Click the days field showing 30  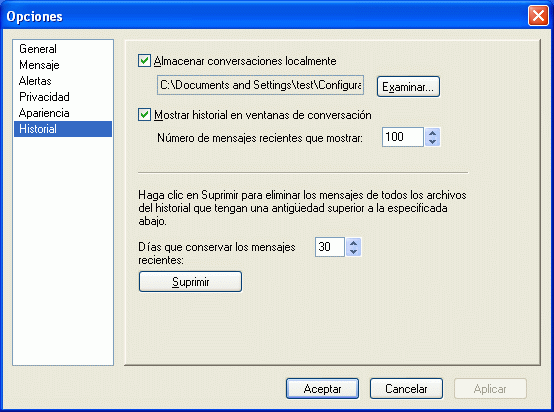[x=330, y=247]
